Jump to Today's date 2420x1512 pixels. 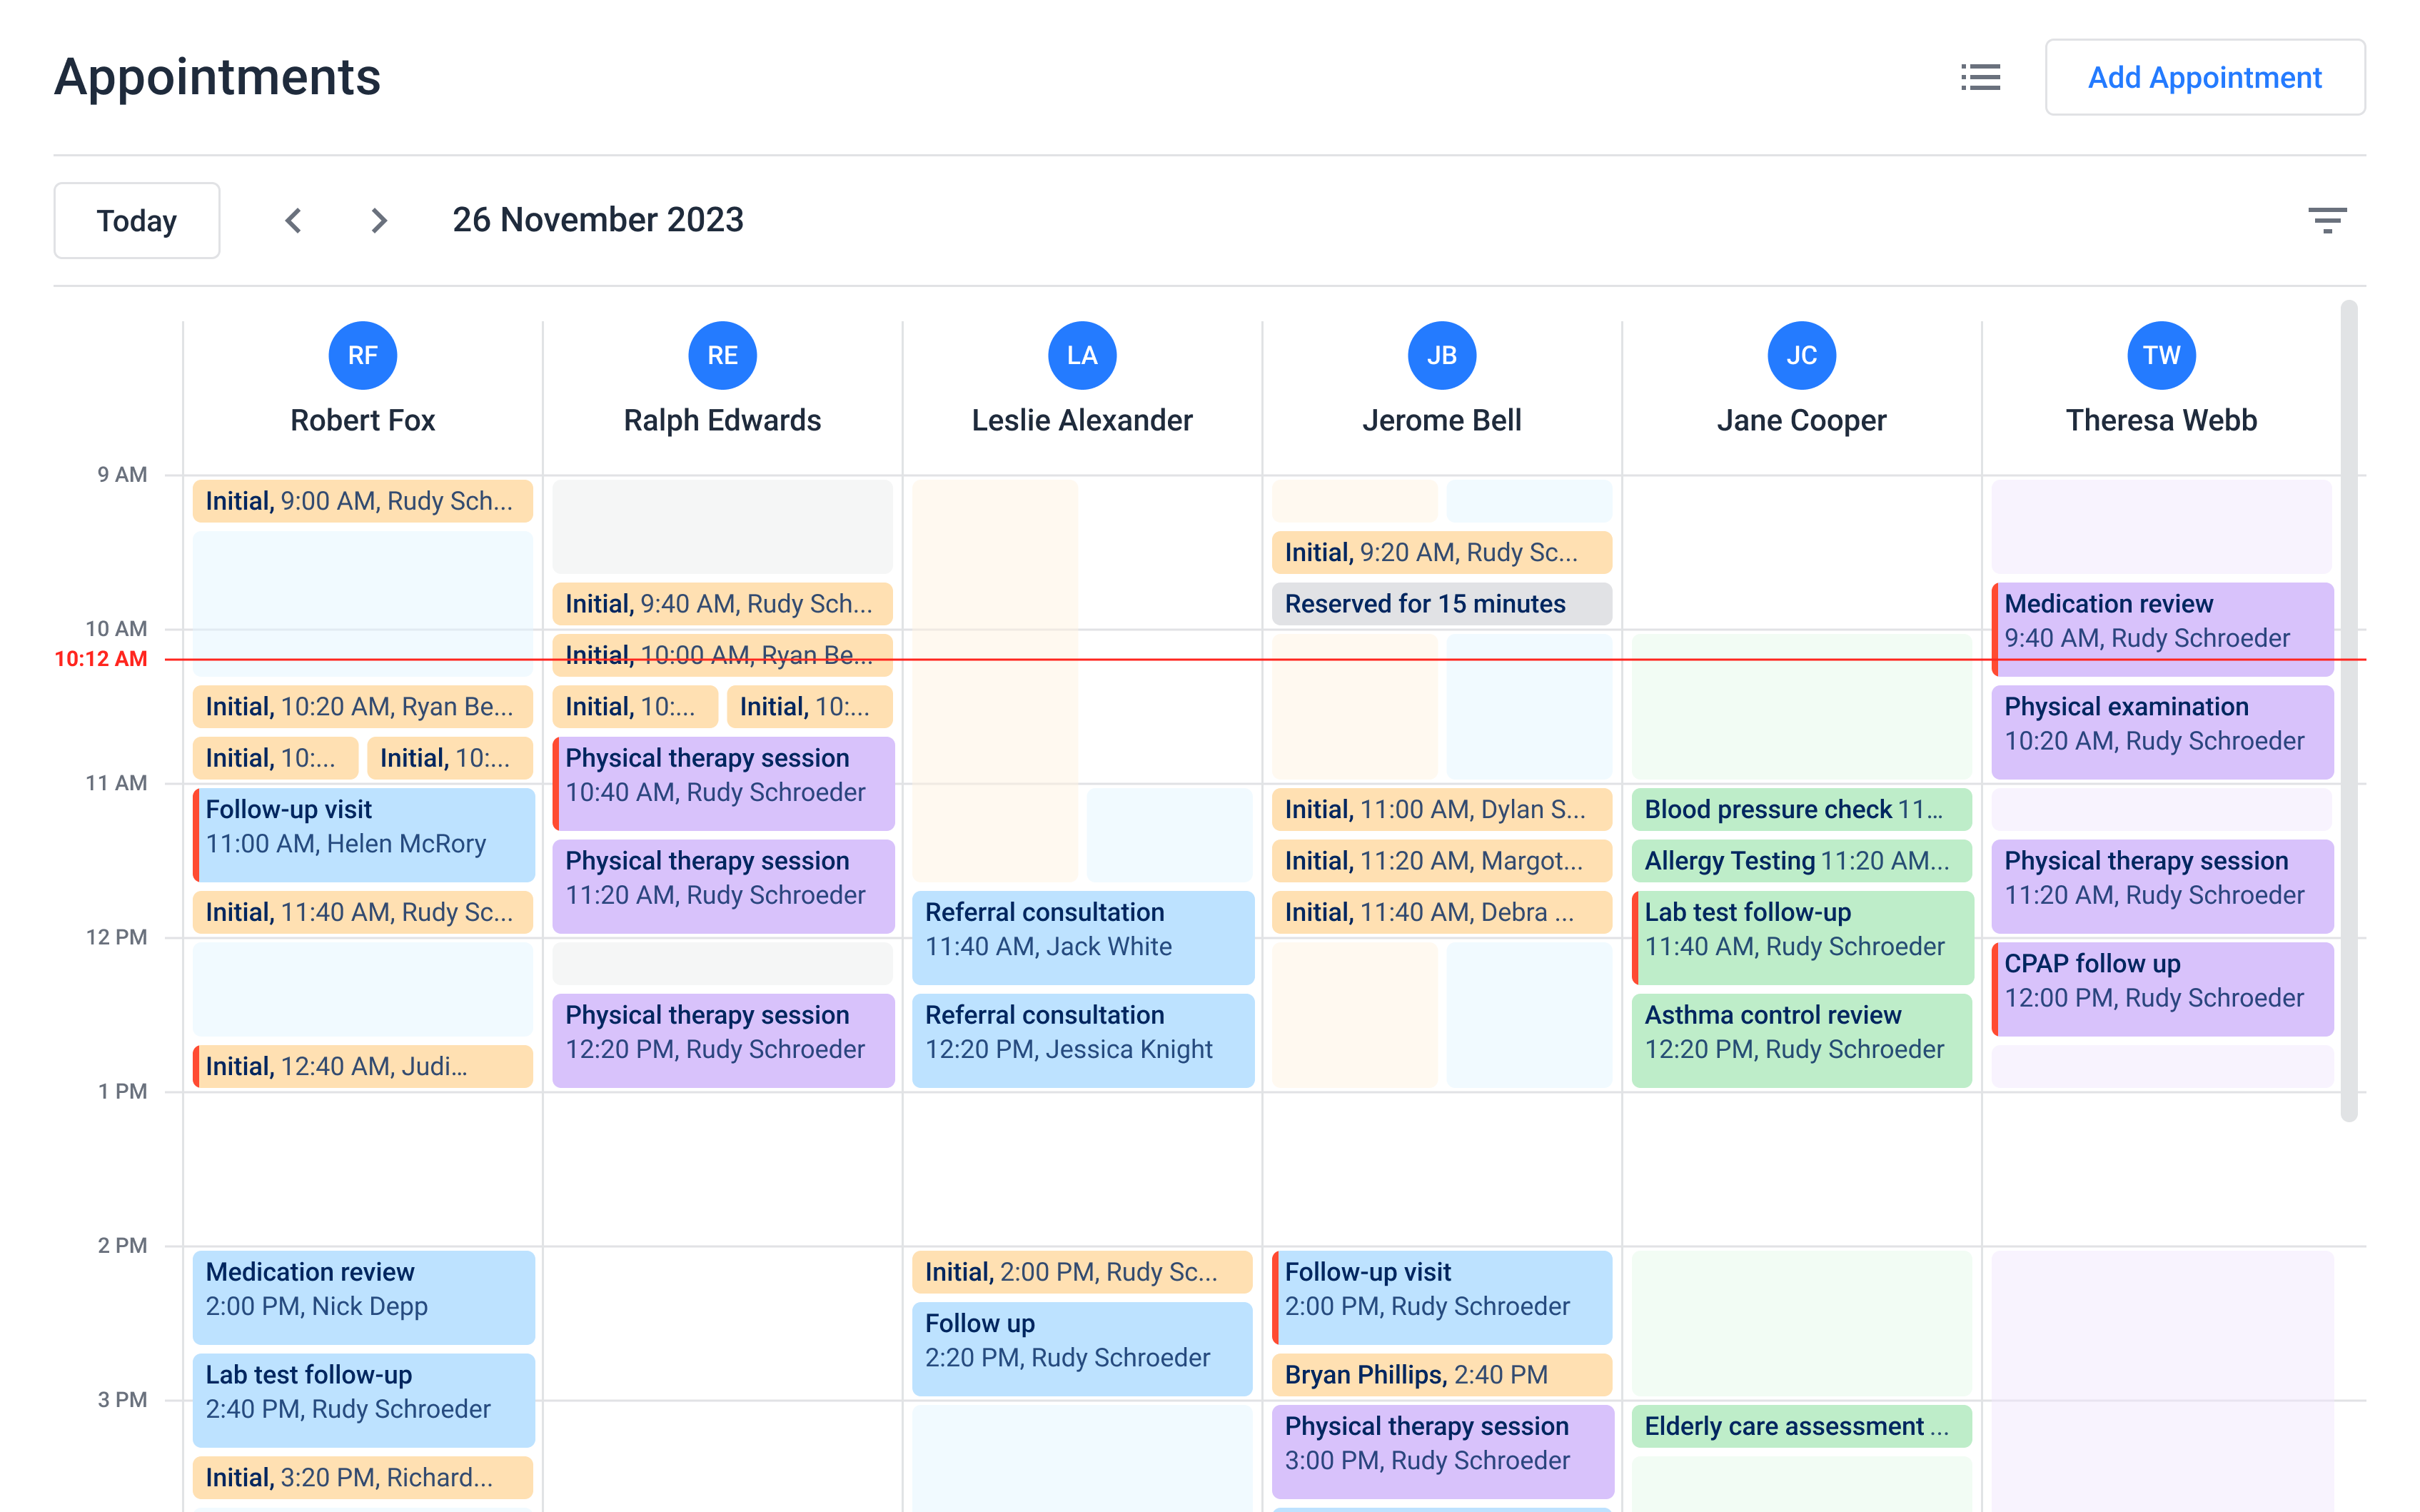tap(137, 220)
